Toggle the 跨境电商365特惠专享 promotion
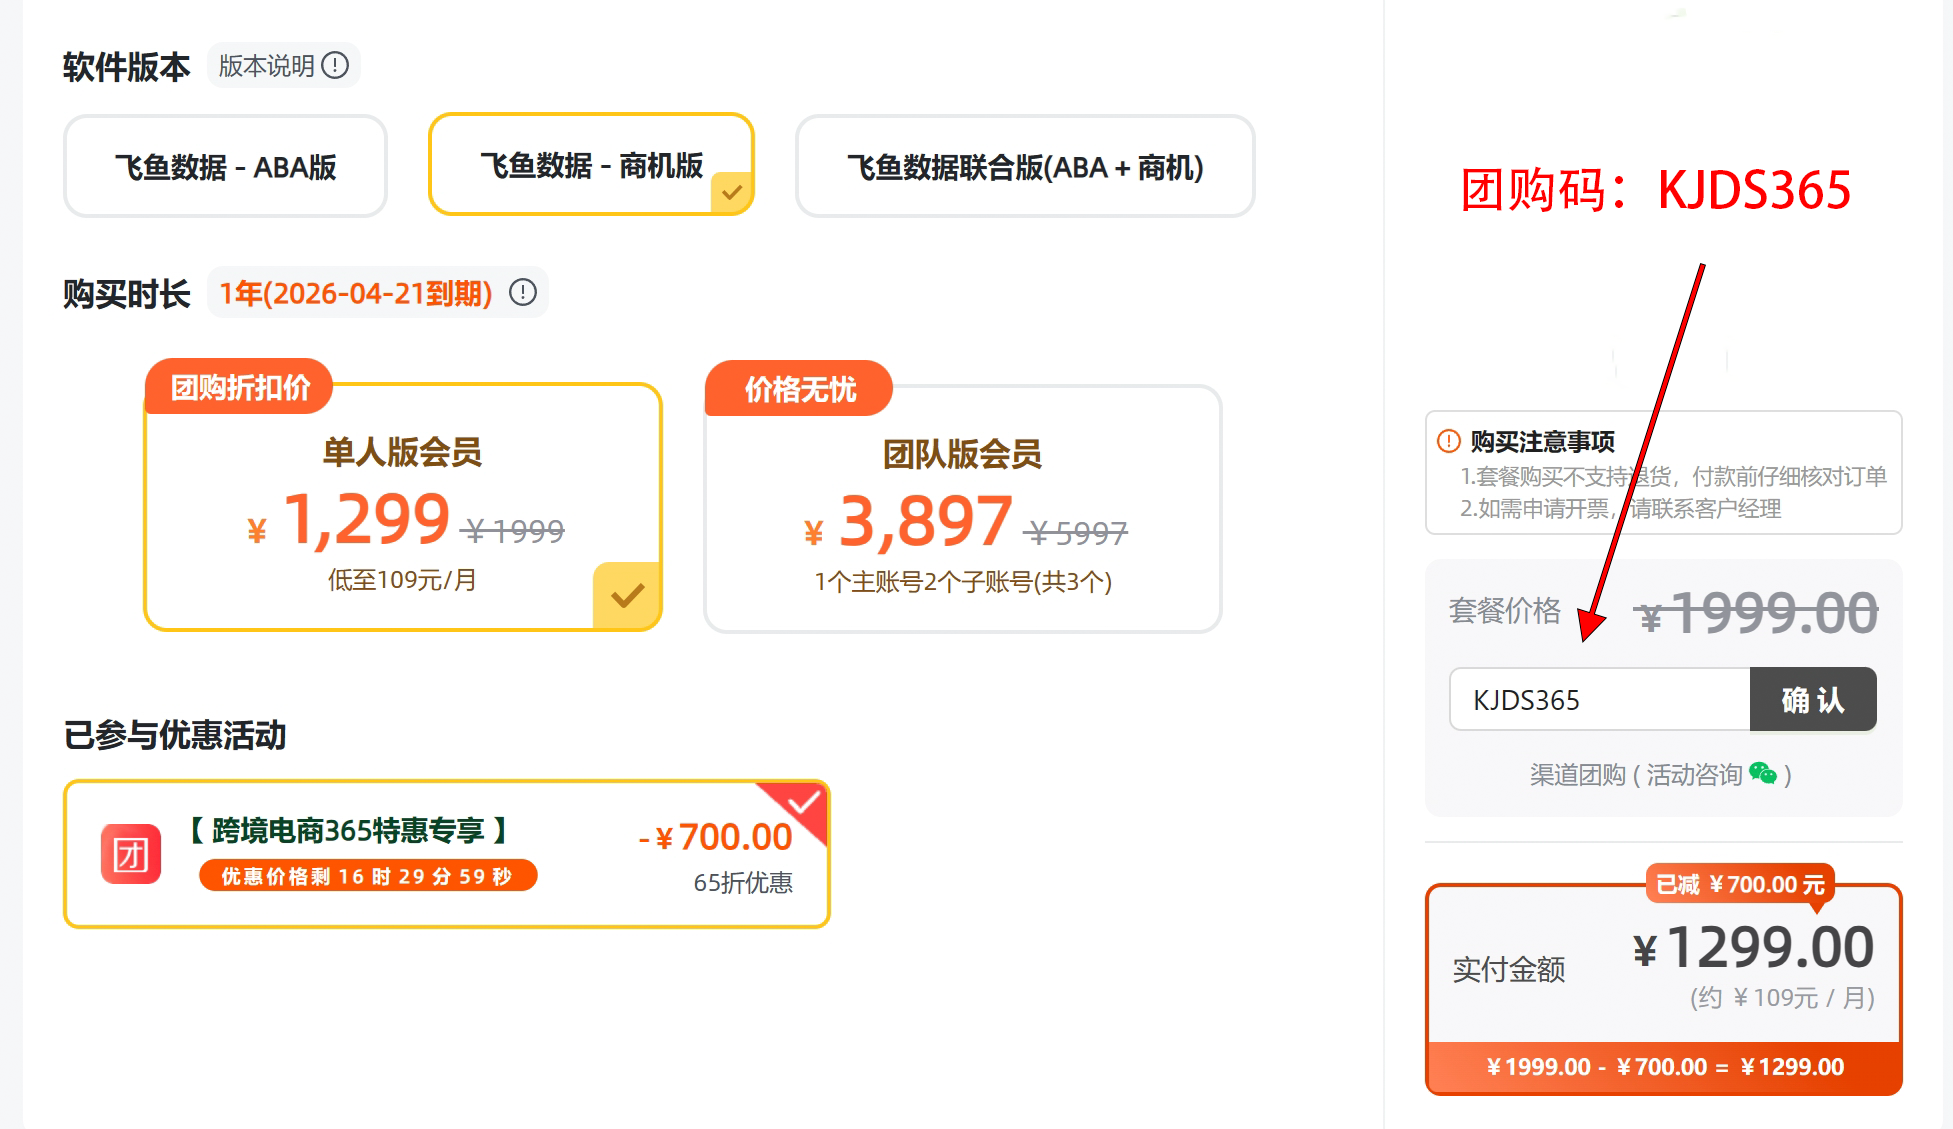 [x=446, y=854]
